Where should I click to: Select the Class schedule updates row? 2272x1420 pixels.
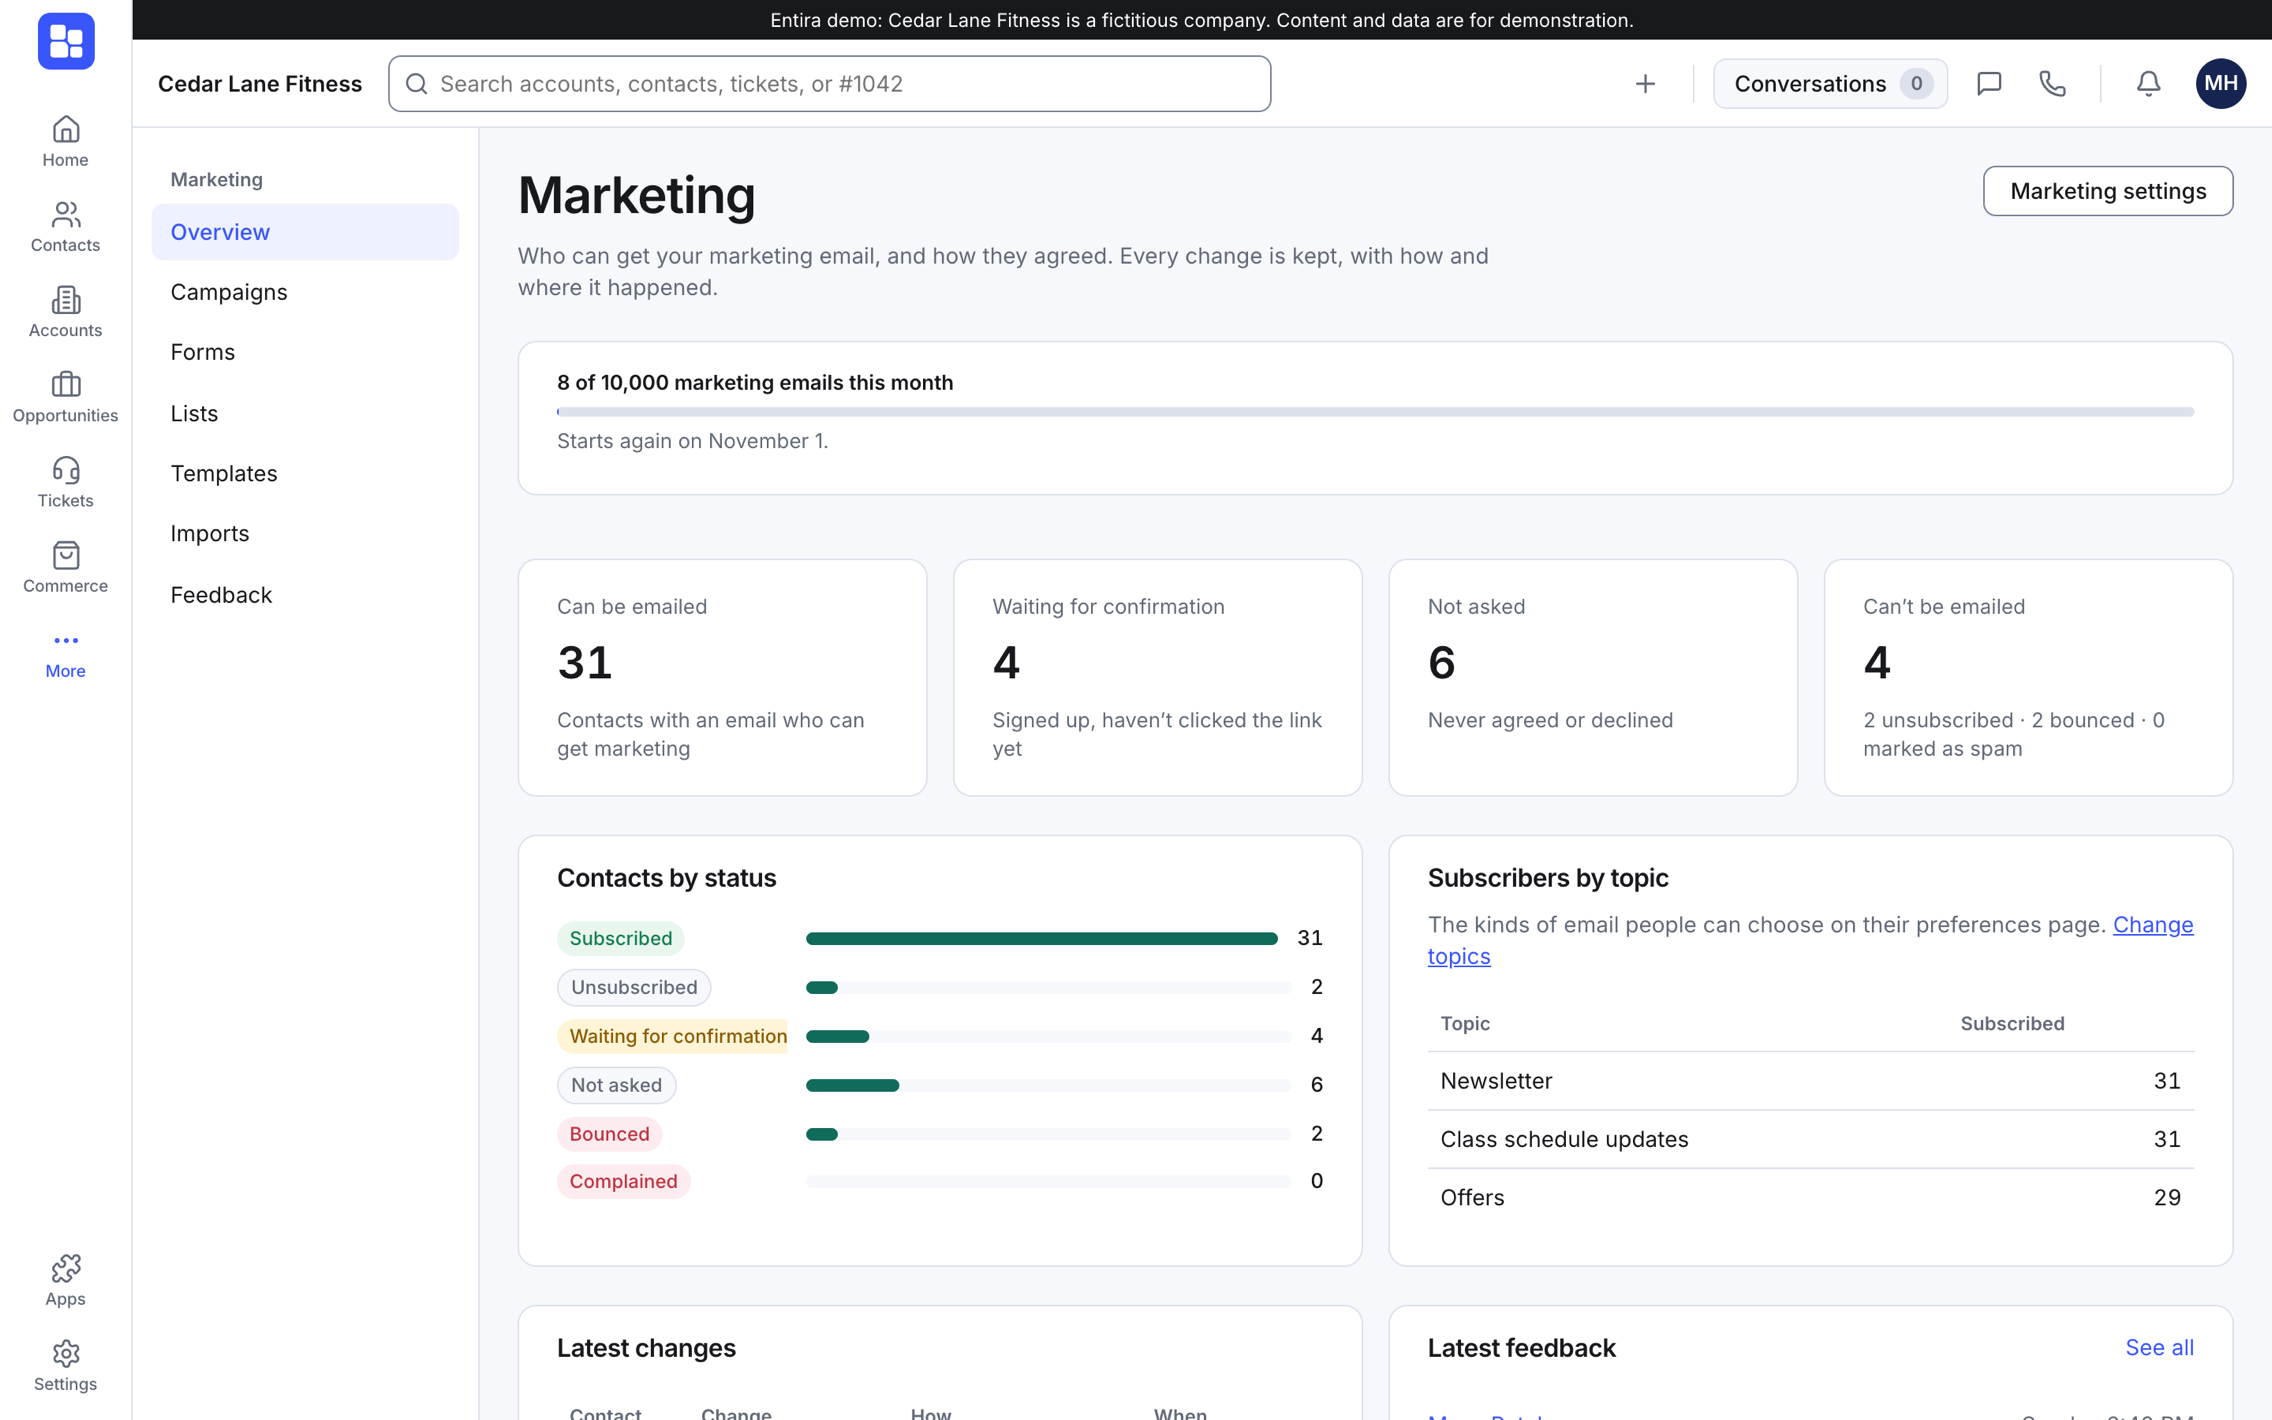click(1810, 1139)
